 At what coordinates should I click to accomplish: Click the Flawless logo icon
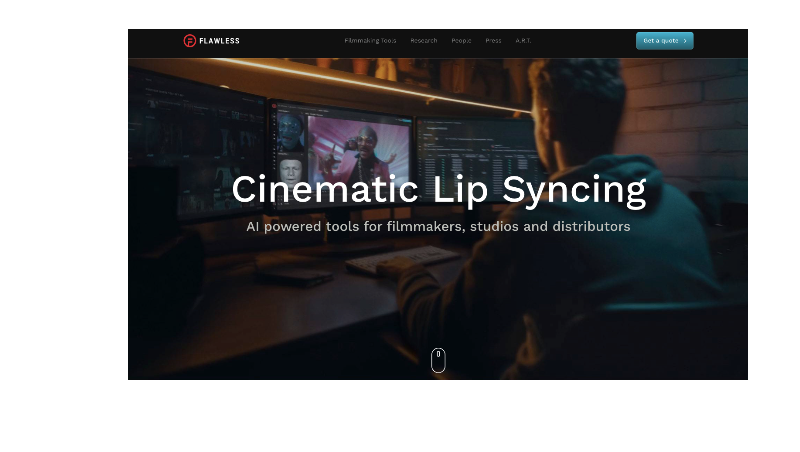coord(189,41)
